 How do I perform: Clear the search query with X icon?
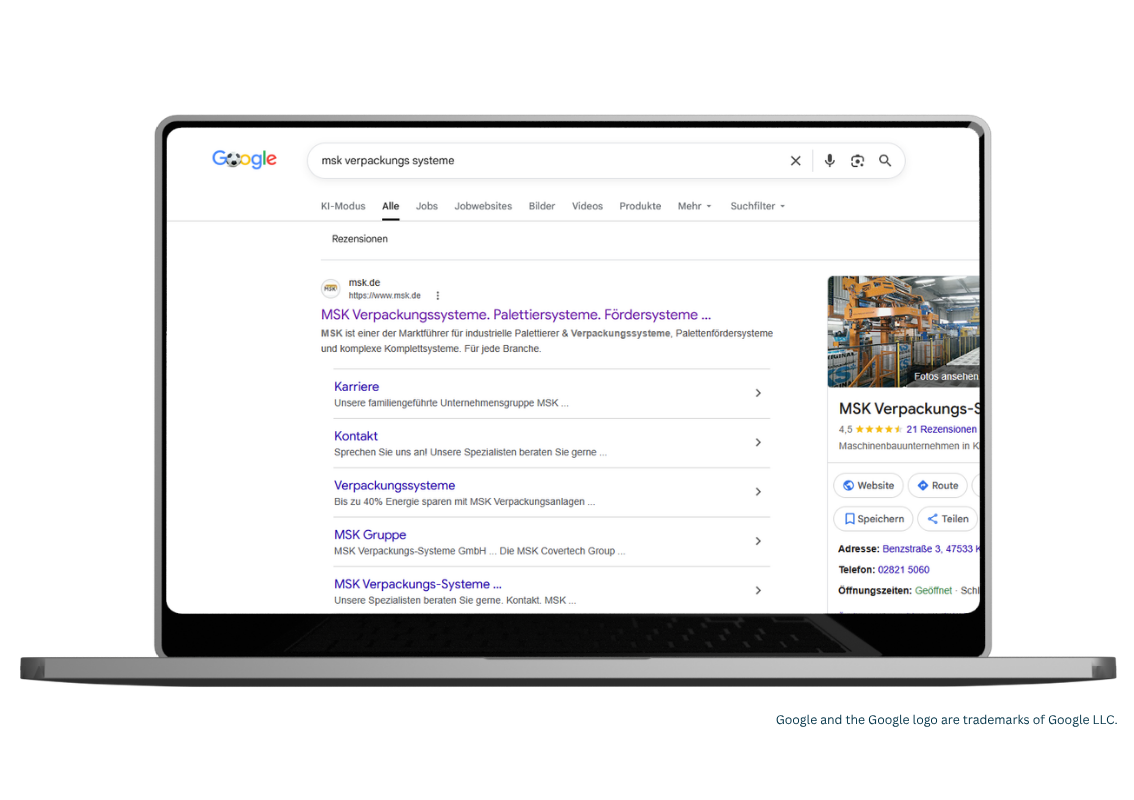pos(796,161)
